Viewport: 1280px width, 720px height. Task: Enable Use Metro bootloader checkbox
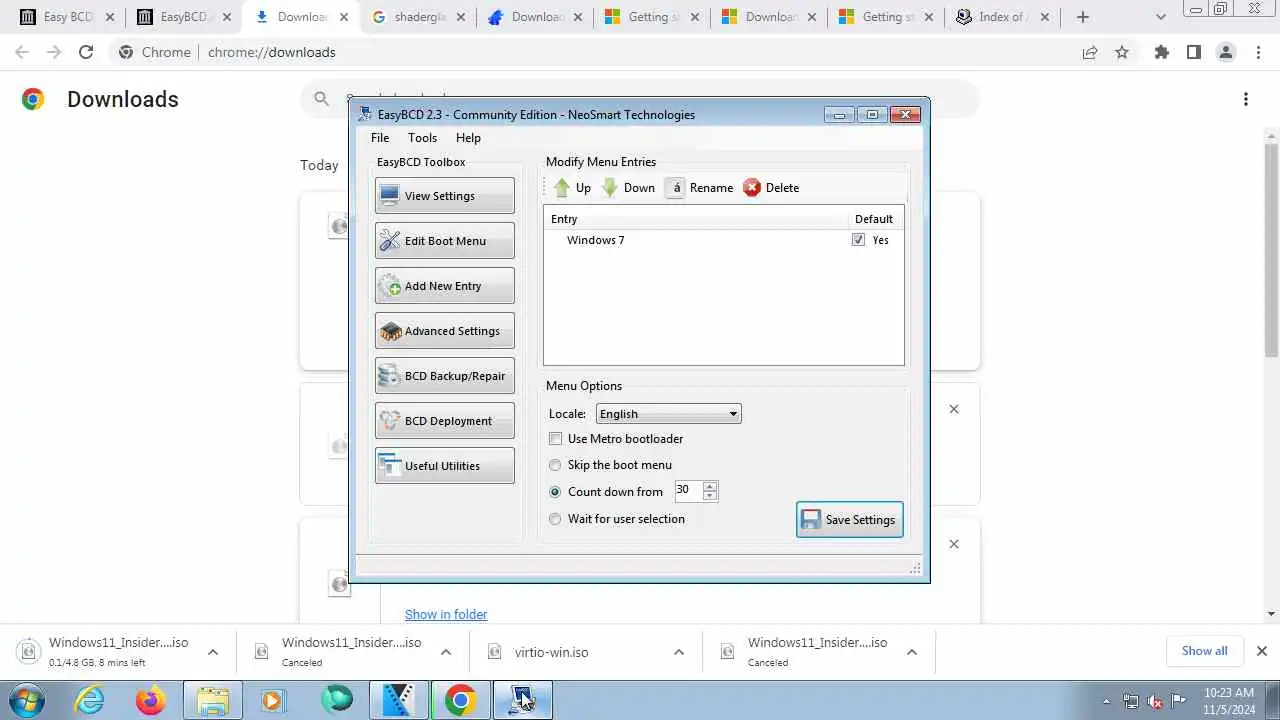click(x=556, y=439)
